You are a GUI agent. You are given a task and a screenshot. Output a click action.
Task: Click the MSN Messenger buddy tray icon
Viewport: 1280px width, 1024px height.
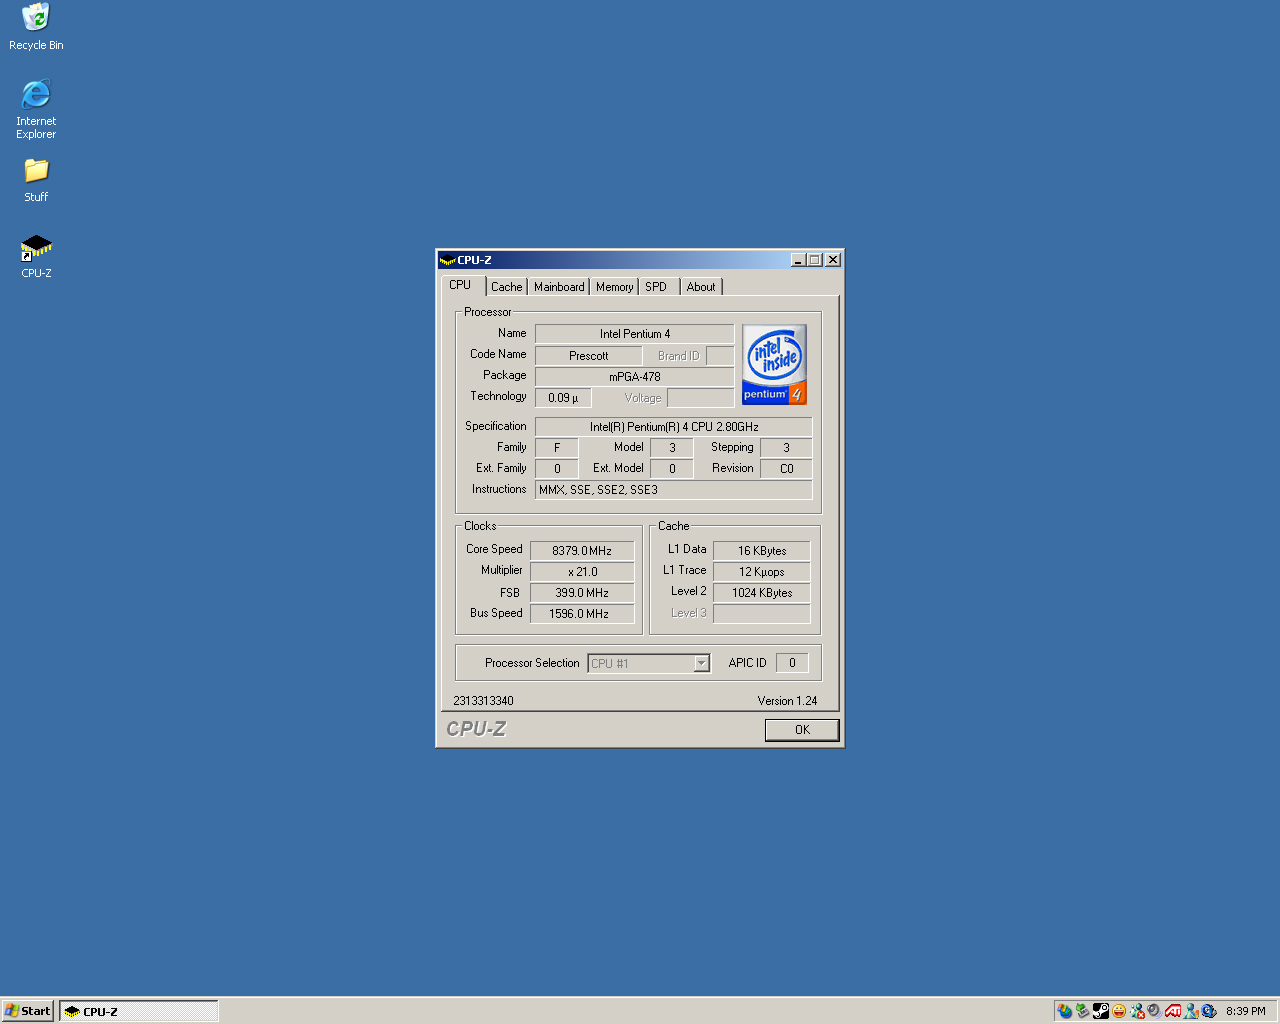click(1191, 1011)
